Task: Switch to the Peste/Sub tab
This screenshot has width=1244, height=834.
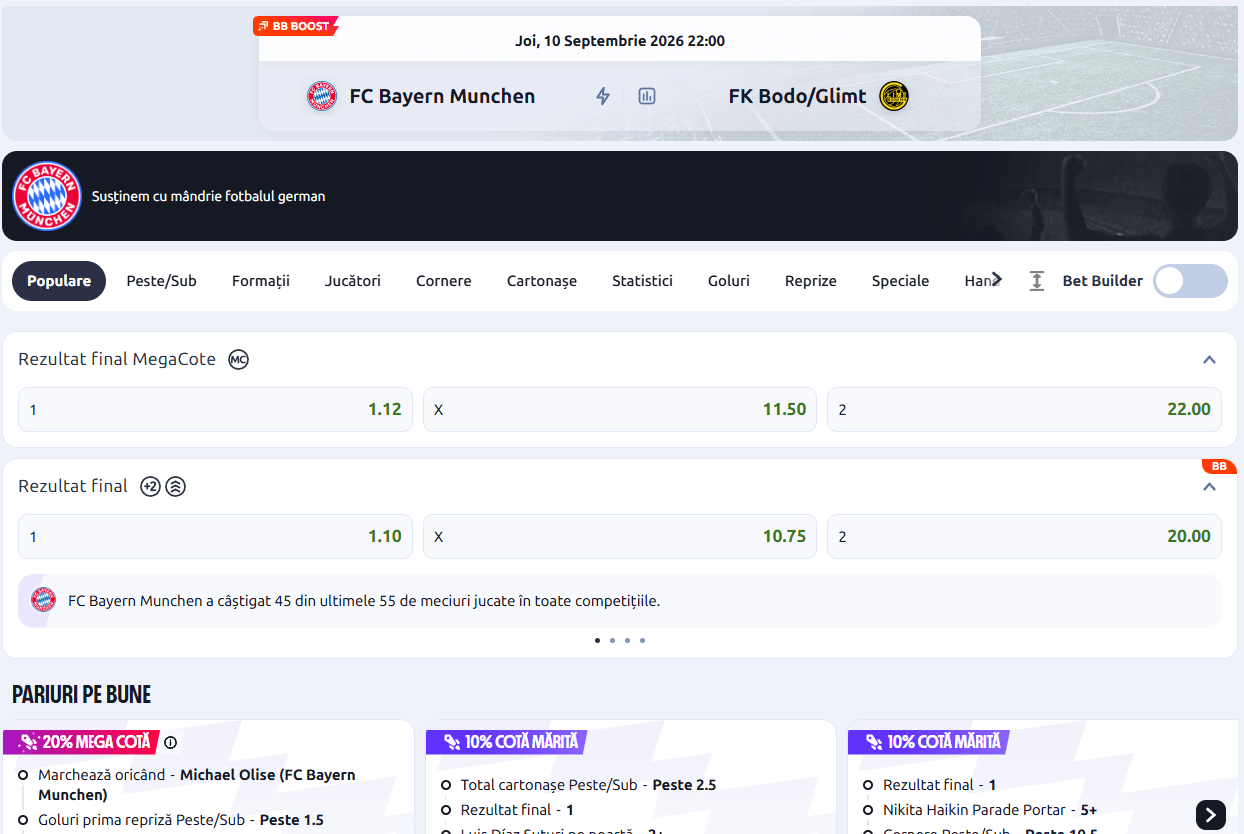Action: [161, 281]
